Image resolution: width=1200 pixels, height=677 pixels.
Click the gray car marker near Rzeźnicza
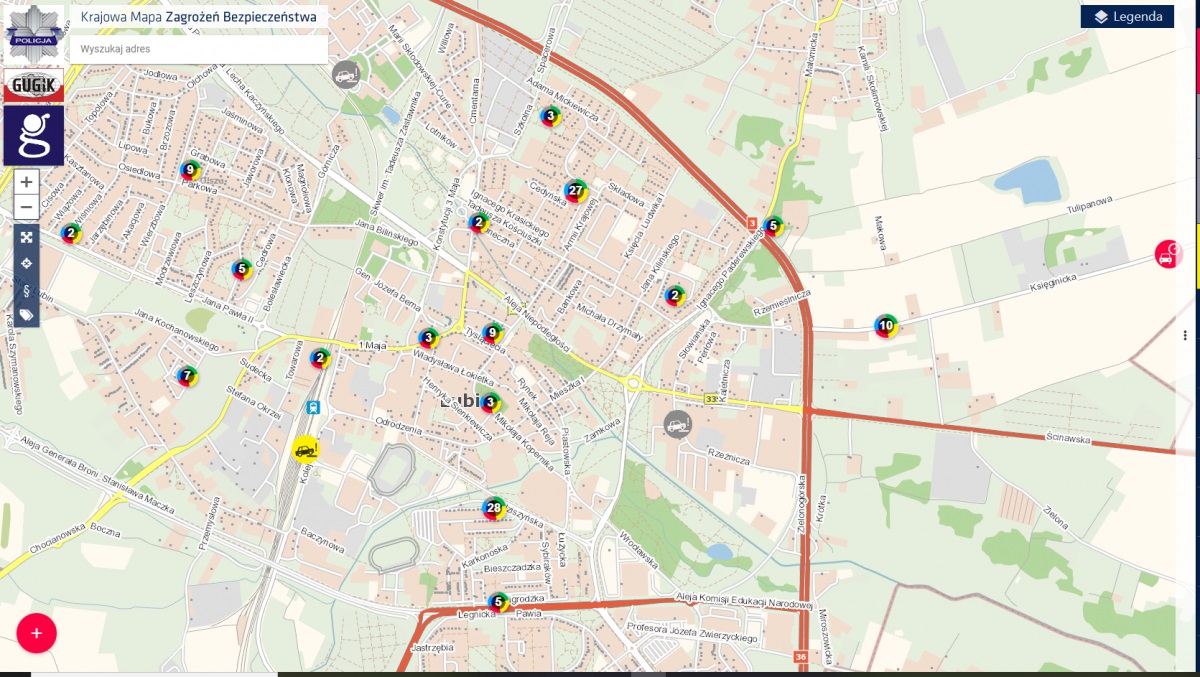pyautogui.click(x=678, y=424)
